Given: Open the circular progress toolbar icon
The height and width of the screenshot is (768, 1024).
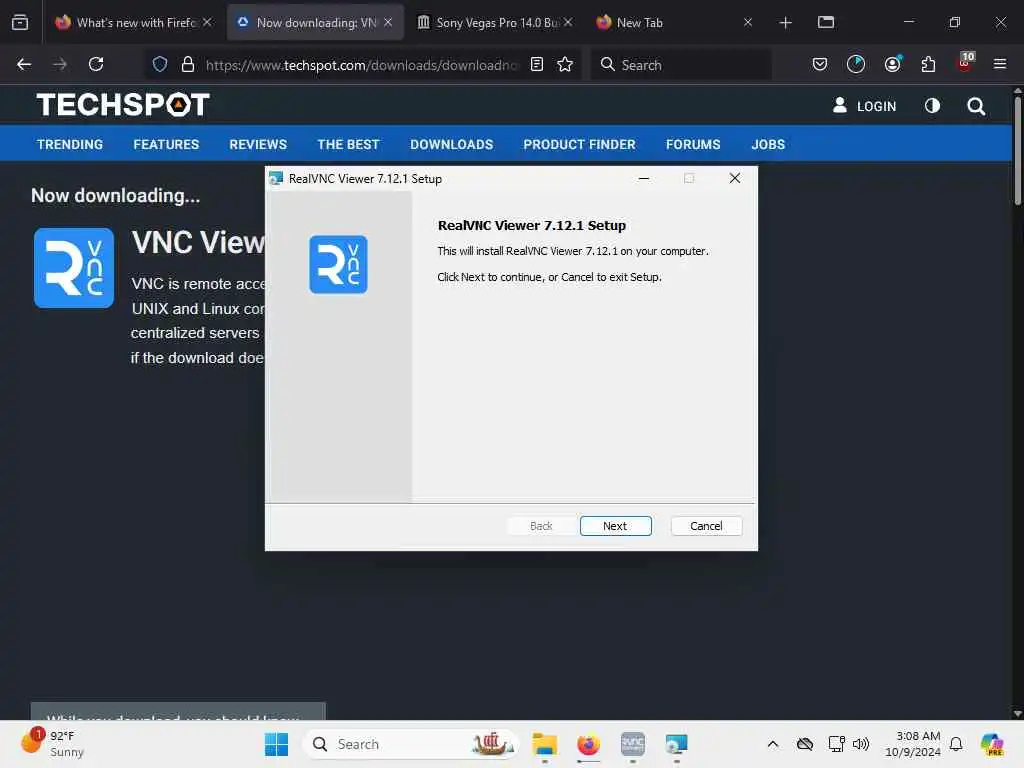Looking at the screenshot, I should [856, 64].
